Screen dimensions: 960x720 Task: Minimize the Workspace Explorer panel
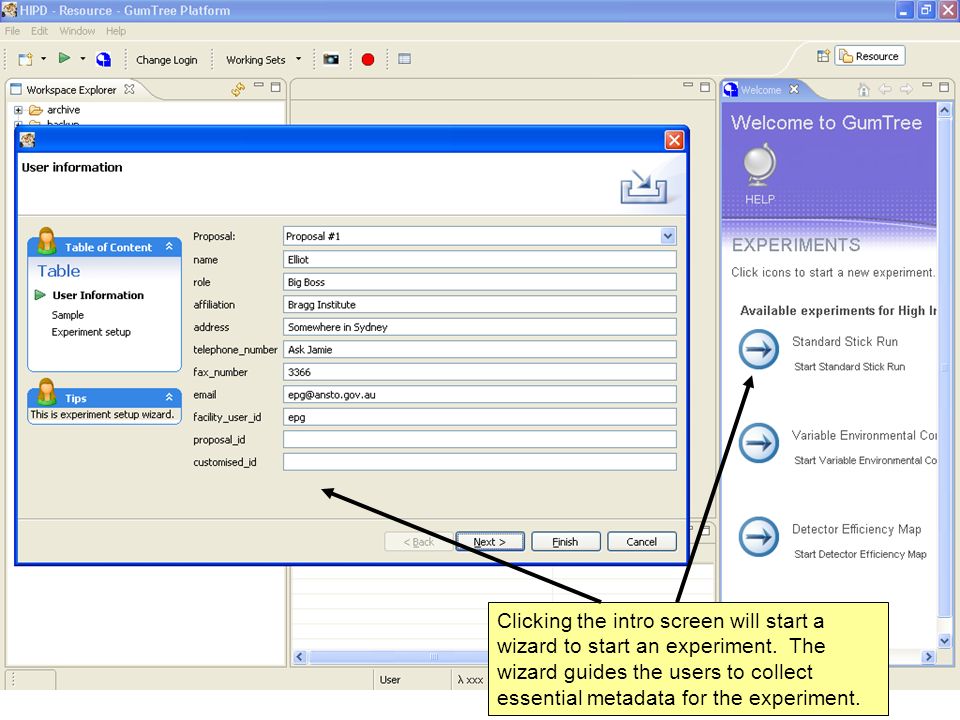point(259,86)
